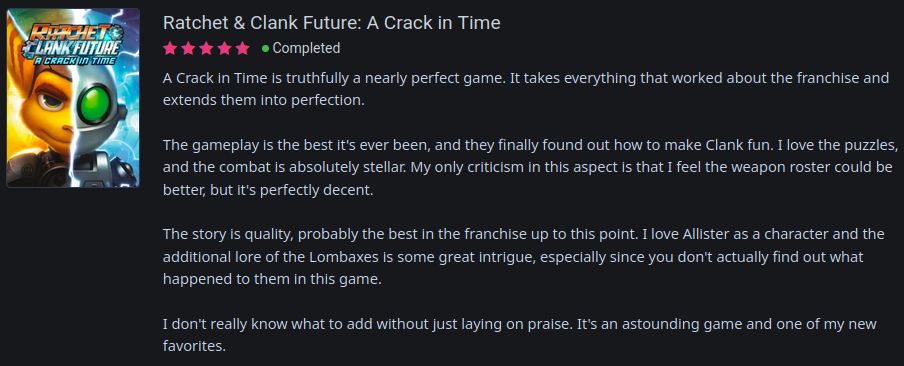
Task: Click the paragraph starting 'The story is quality'
Action: [523, 257]
